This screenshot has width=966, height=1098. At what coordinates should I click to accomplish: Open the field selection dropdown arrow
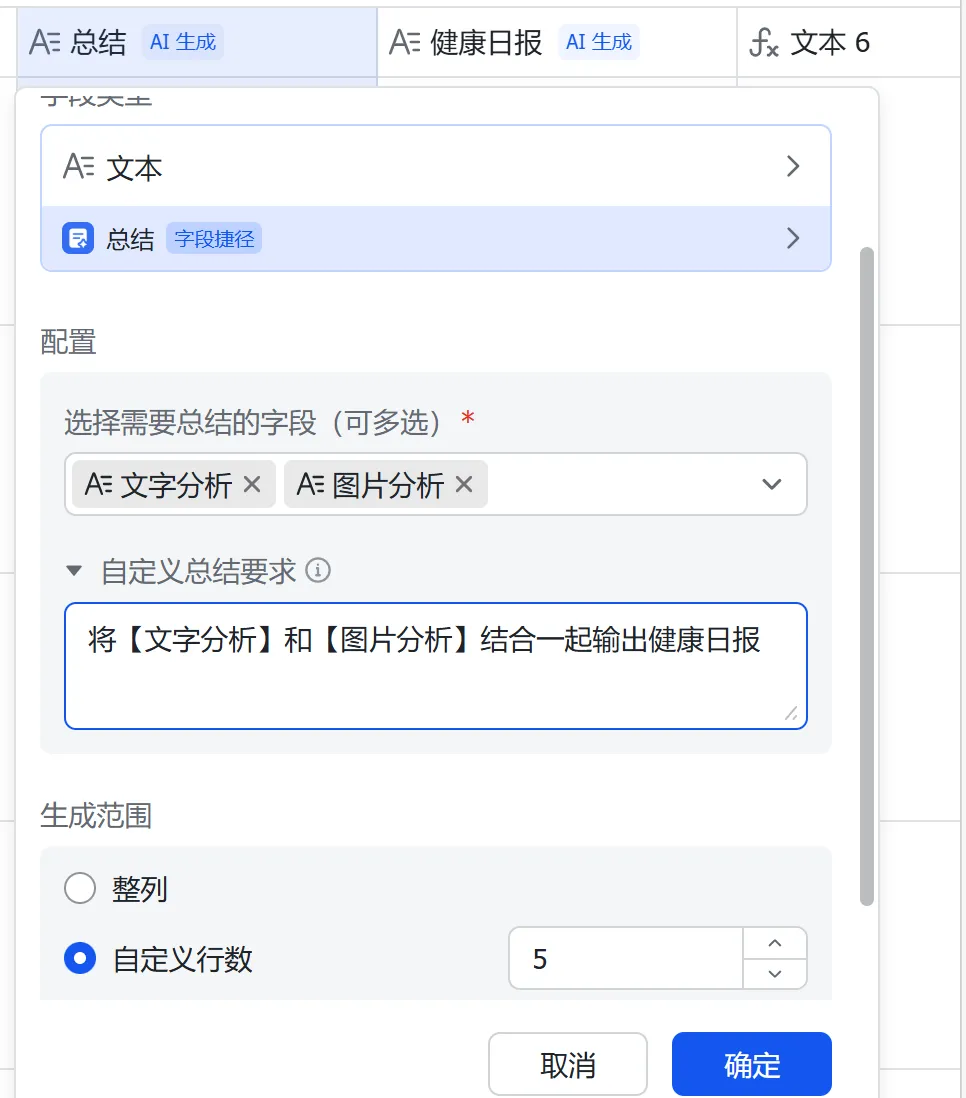[771, 485]
